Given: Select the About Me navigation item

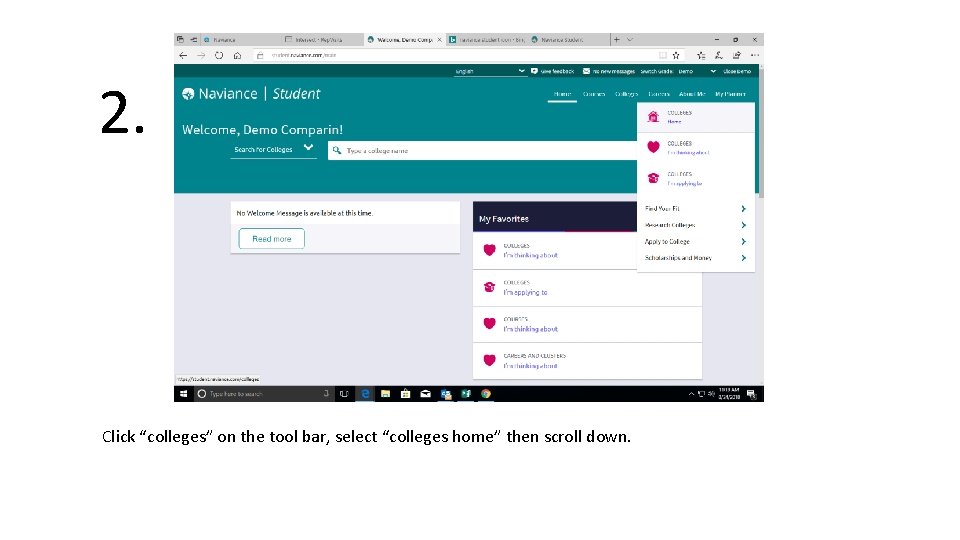Looking at the screenshot, I should (x=692, y=94).
